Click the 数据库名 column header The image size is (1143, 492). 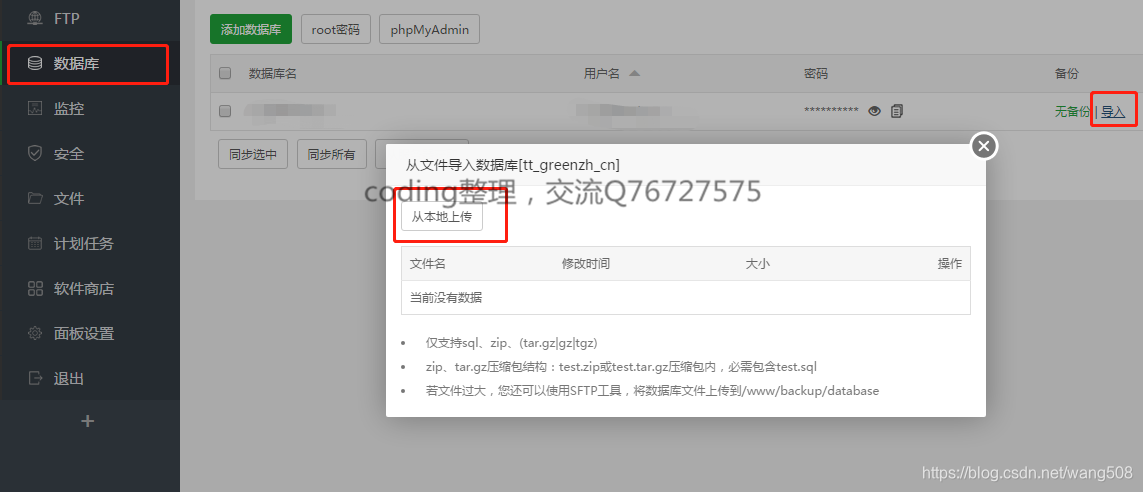coord(273,74)
